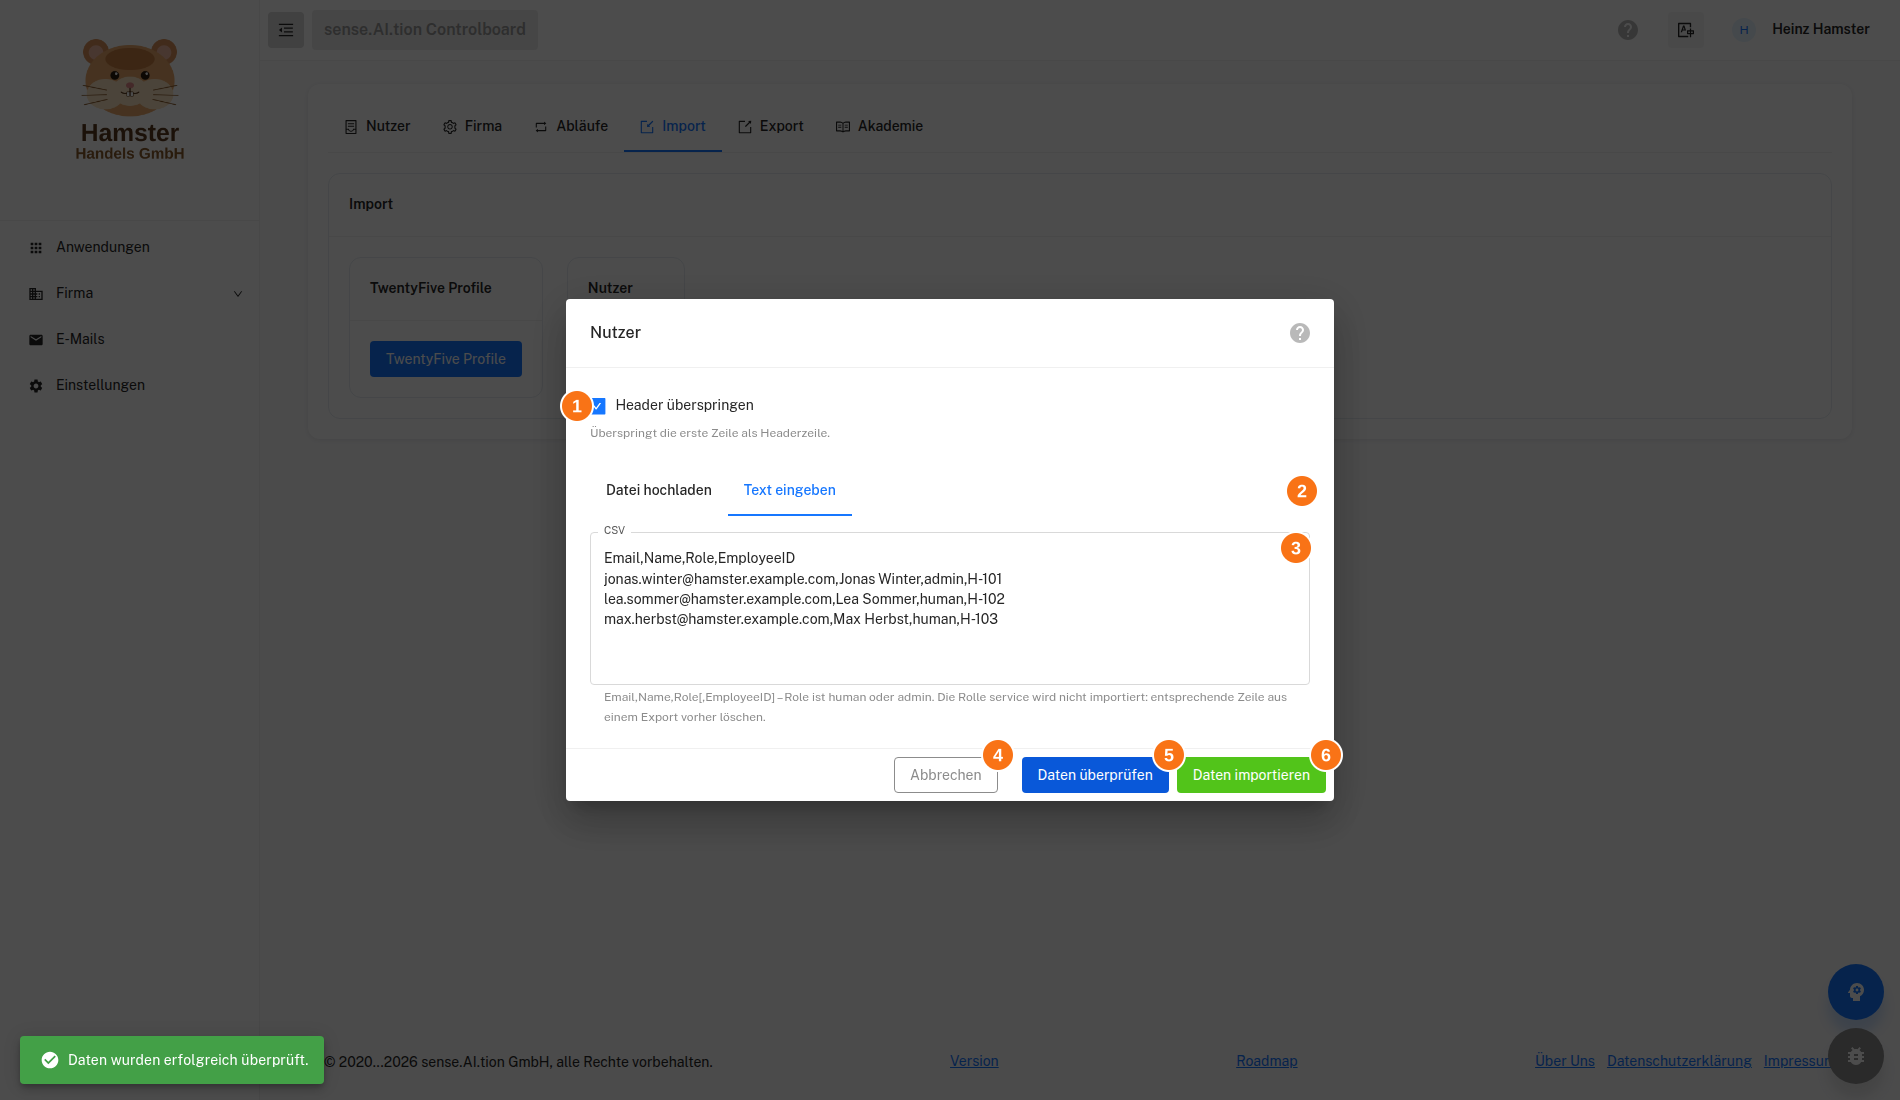Click the lightbulb floating button
This screenshot has width=1900, height=1100.
[1856, 992]
